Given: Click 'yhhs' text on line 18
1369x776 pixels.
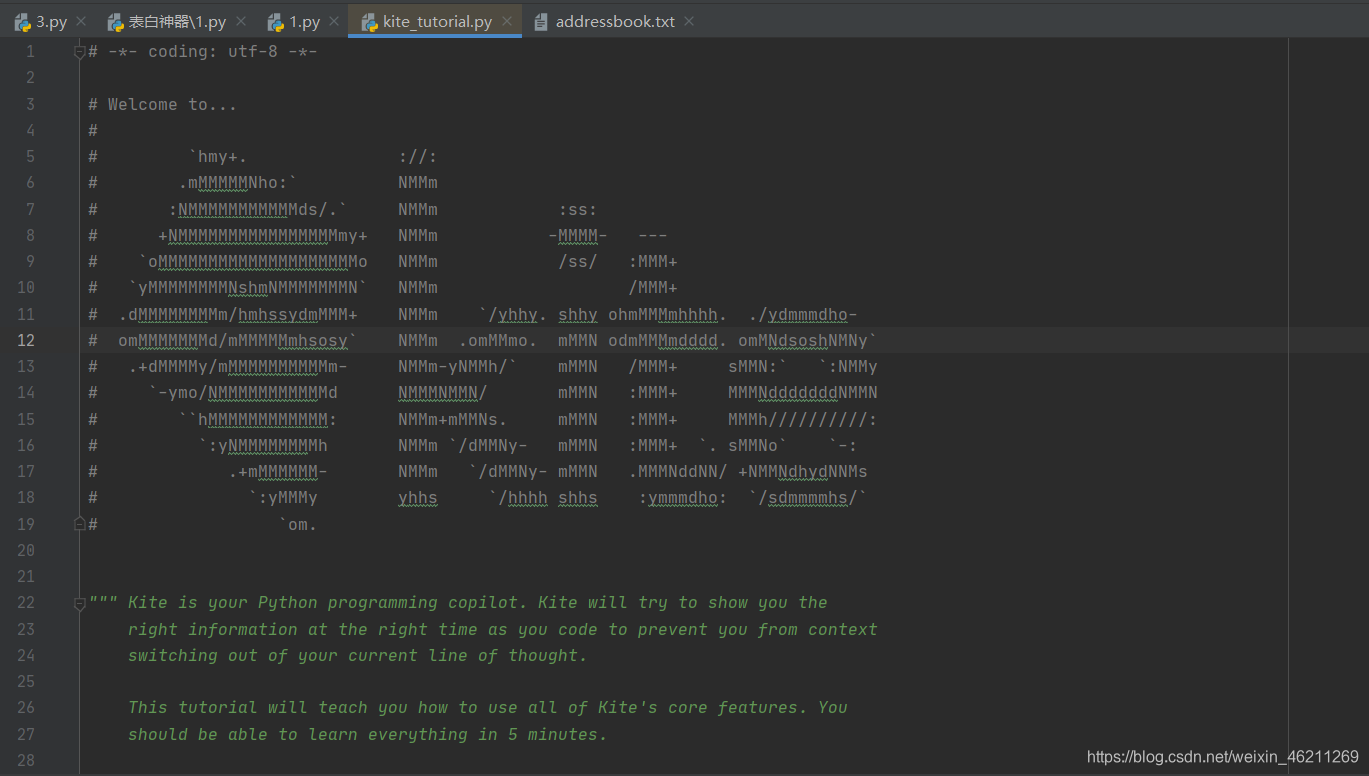Looking at the screenshot, I should tap(418, 497).
